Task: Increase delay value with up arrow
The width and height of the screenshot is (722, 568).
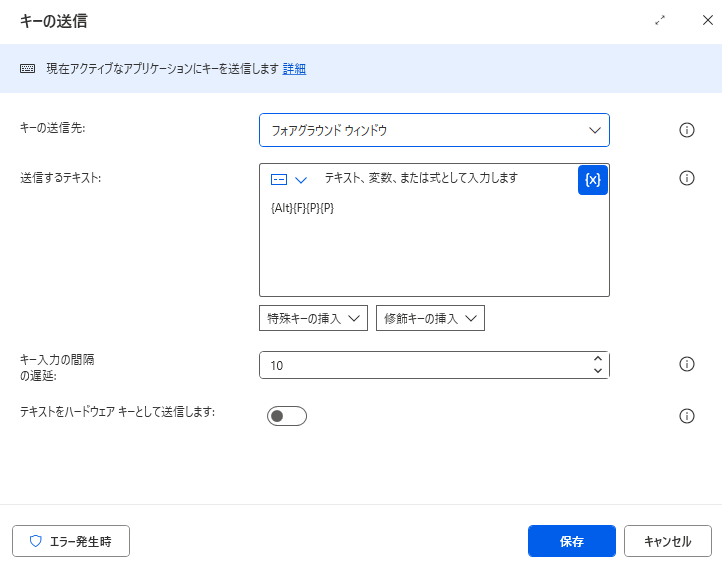Action: coord(598,359)
